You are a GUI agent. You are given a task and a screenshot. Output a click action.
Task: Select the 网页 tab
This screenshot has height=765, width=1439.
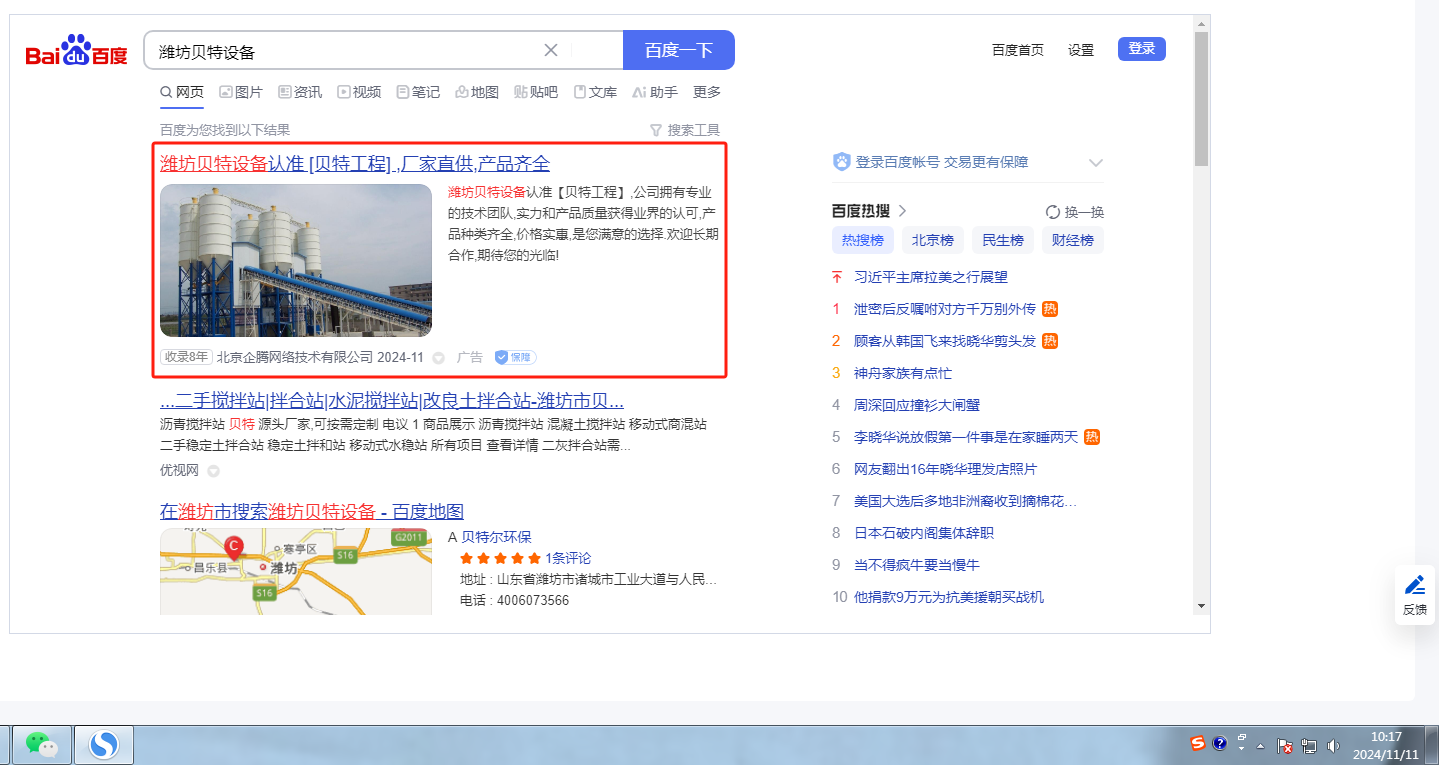click(x=182, y=92)
